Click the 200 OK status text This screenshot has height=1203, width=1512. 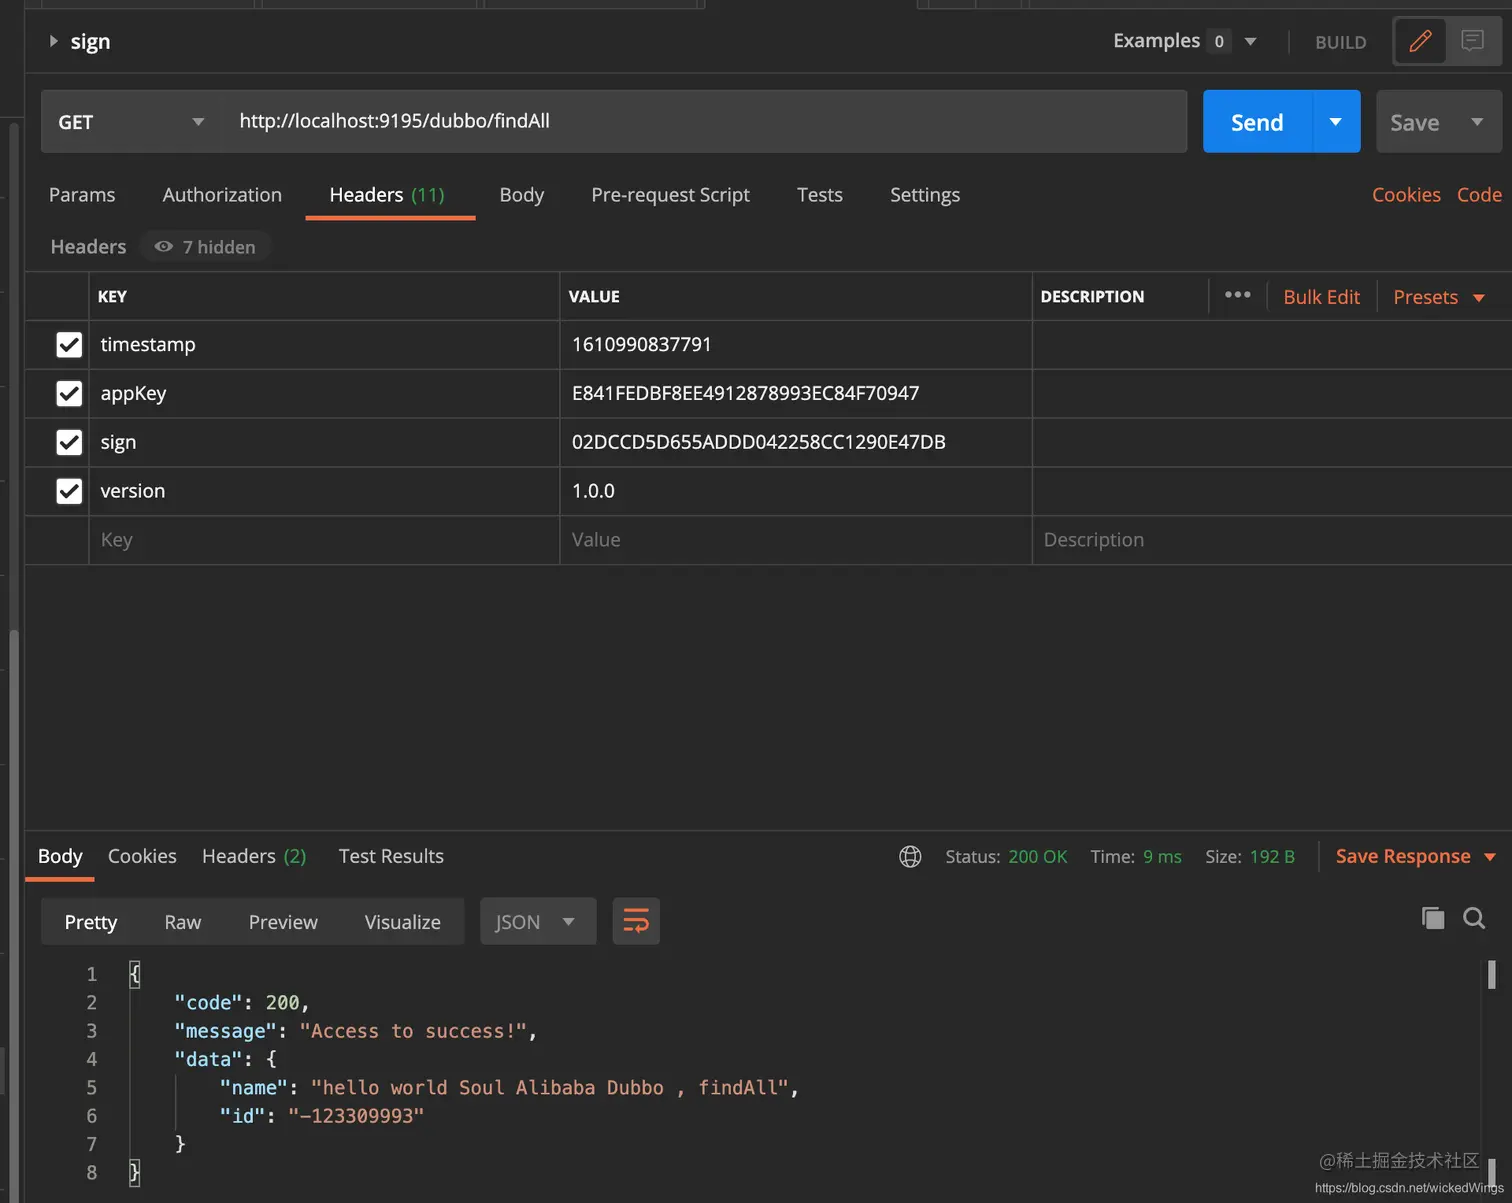[1038, 857]
